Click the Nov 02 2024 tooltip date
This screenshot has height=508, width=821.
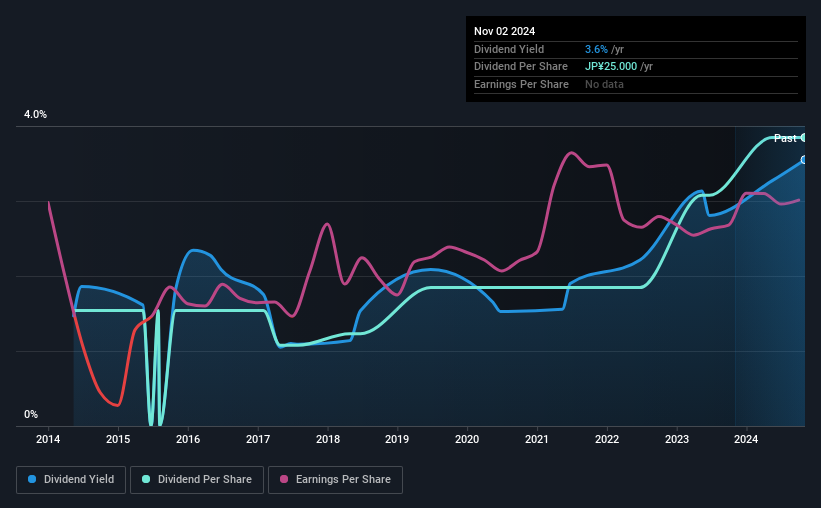click(504, 31)
